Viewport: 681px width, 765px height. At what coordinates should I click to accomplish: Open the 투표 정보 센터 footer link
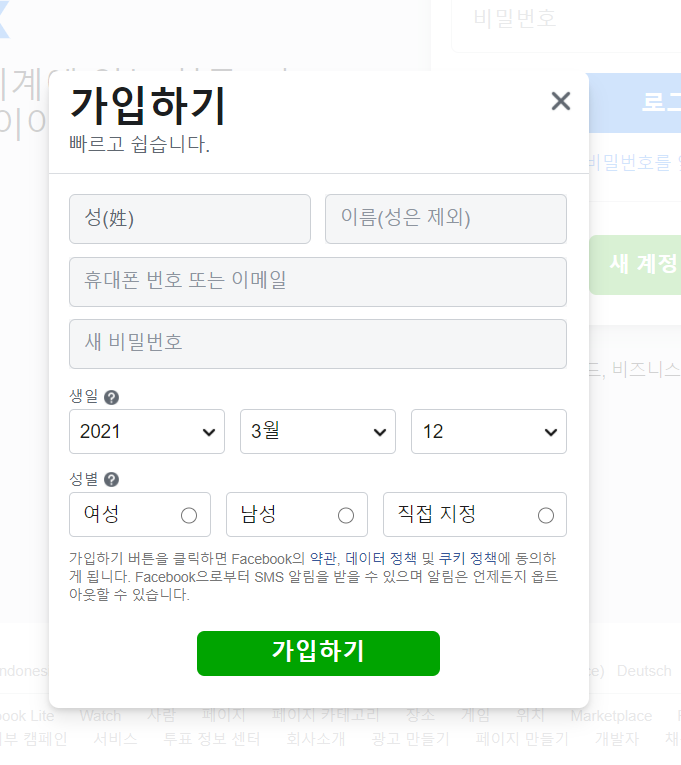point(211,739)
